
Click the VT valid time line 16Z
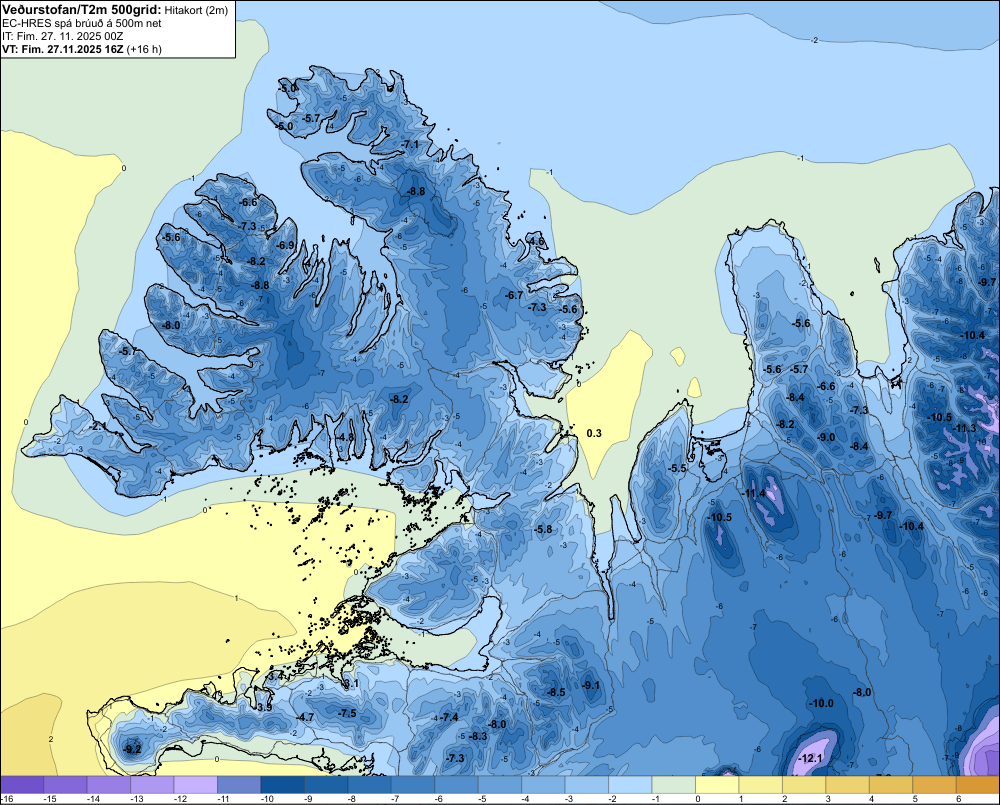(82, 49)
